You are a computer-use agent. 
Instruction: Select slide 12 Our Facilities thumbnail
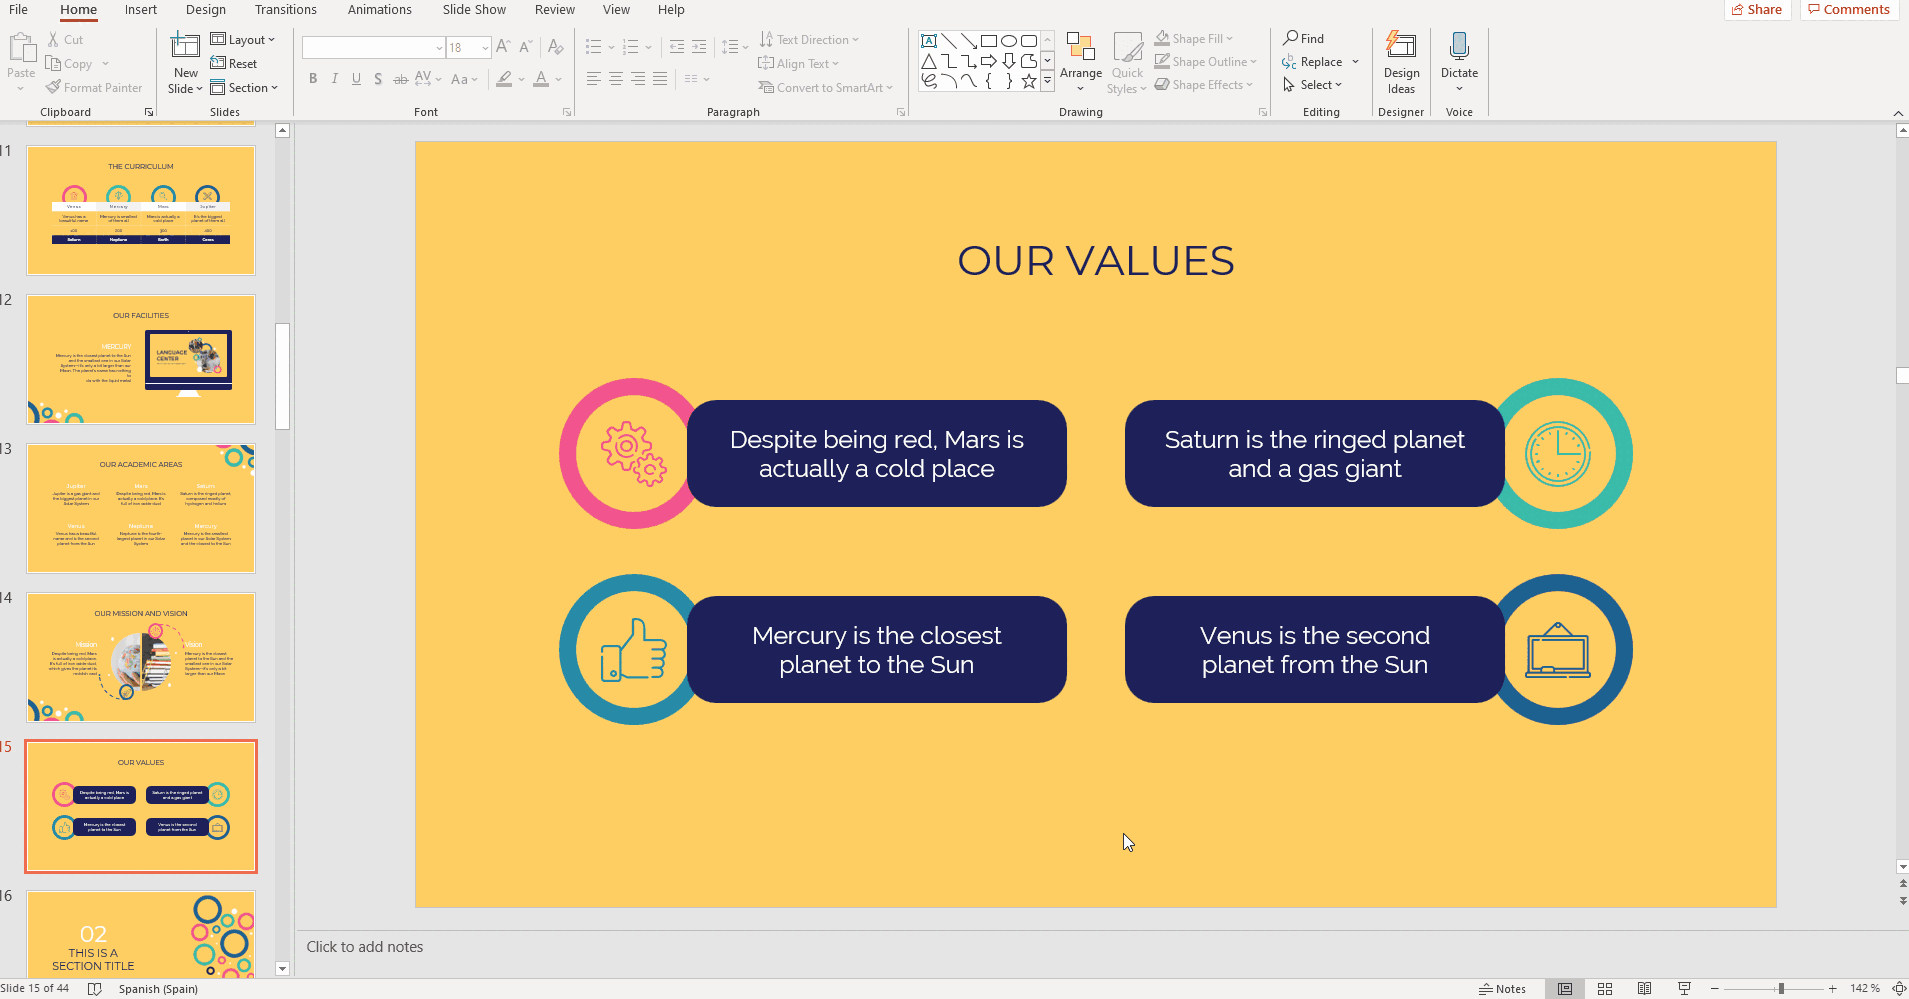point(141,359)
